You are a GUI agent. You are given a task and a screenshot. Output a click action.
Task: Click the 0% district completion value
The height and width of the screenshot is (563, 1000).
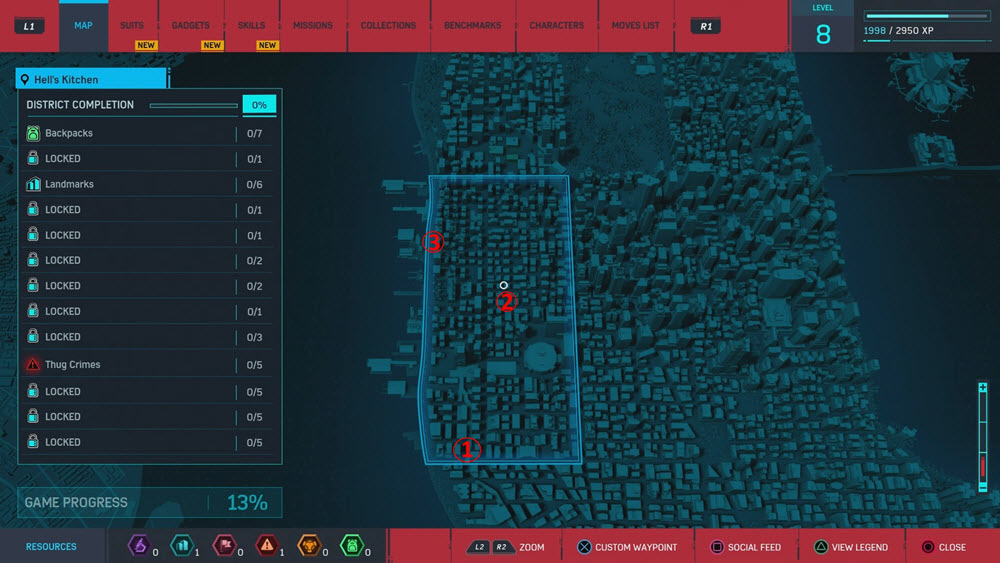(x=259, y=105)
